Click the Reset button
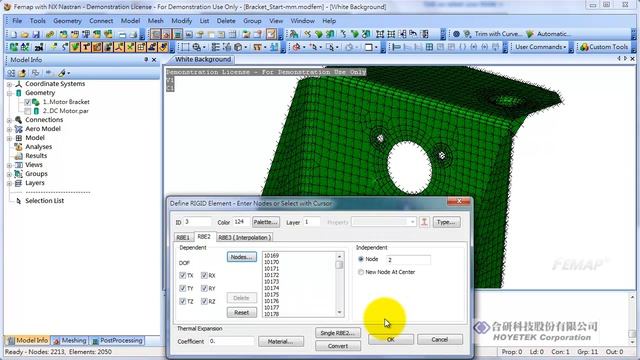Viewport: 640px width, 360px height. pos(242,313)
